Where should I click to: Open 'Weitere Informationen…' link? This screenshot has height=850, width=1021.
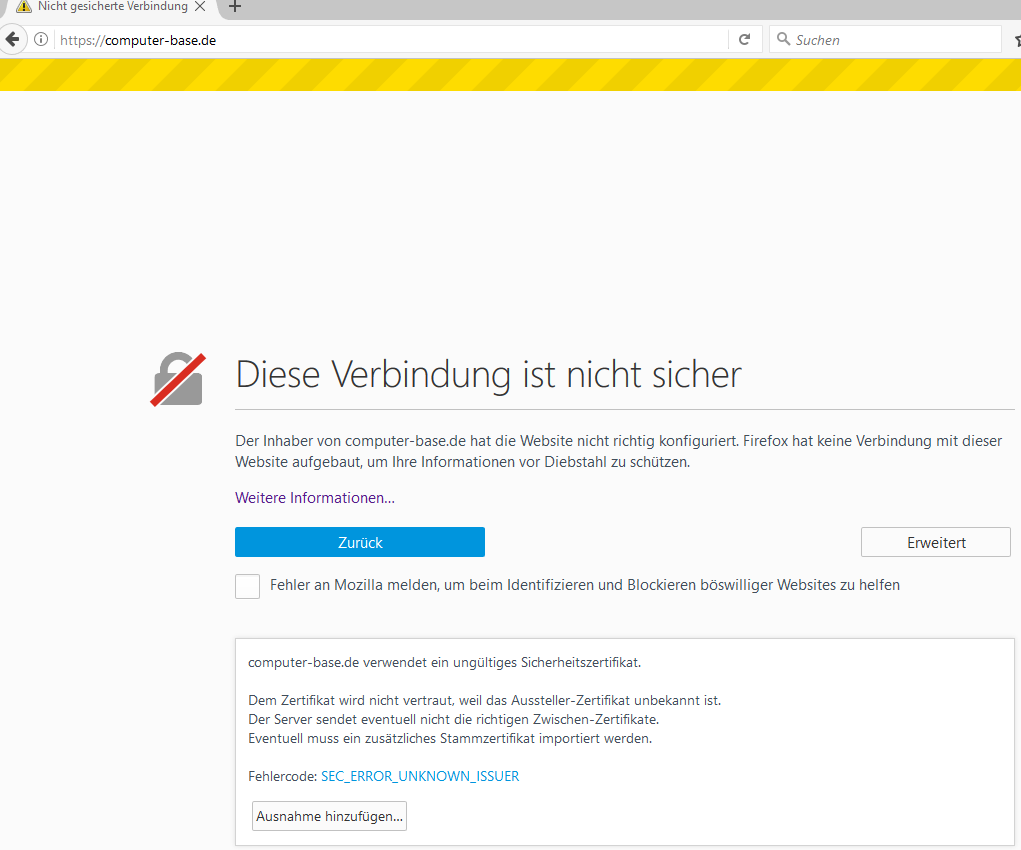315,498
